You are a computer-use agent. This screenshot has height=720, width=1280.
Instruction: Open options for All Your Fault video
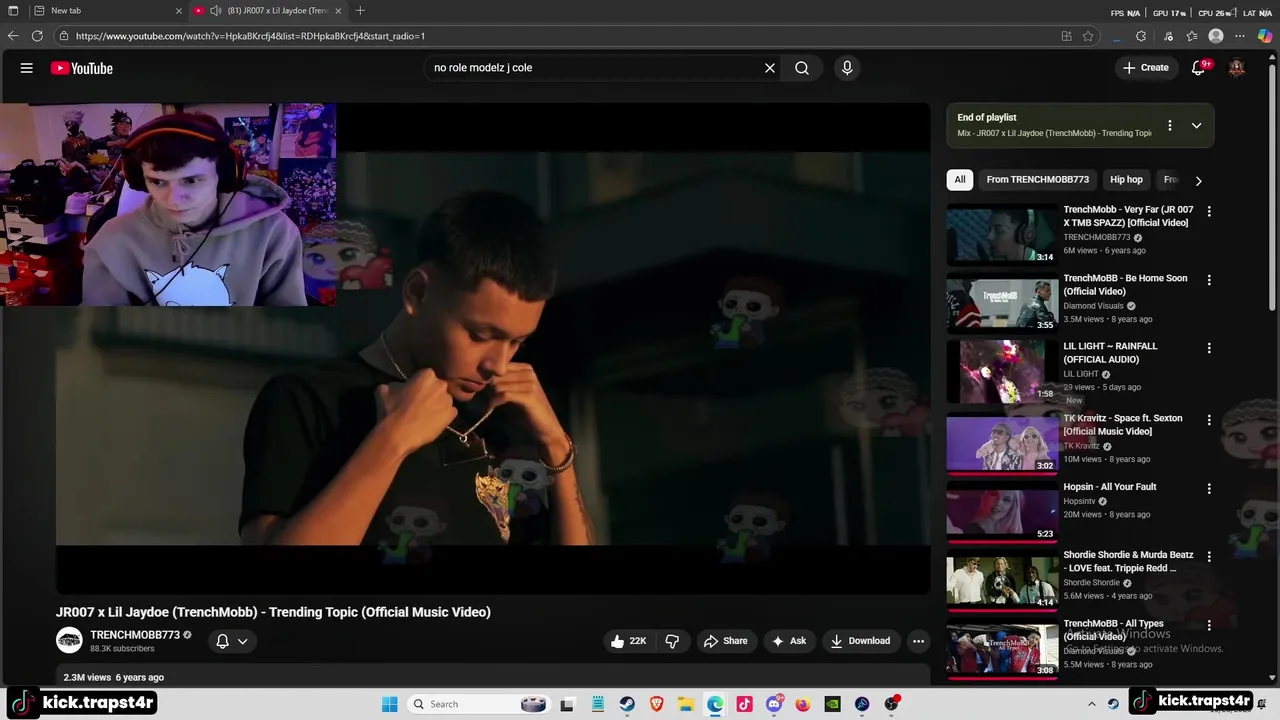[1209, 489]
